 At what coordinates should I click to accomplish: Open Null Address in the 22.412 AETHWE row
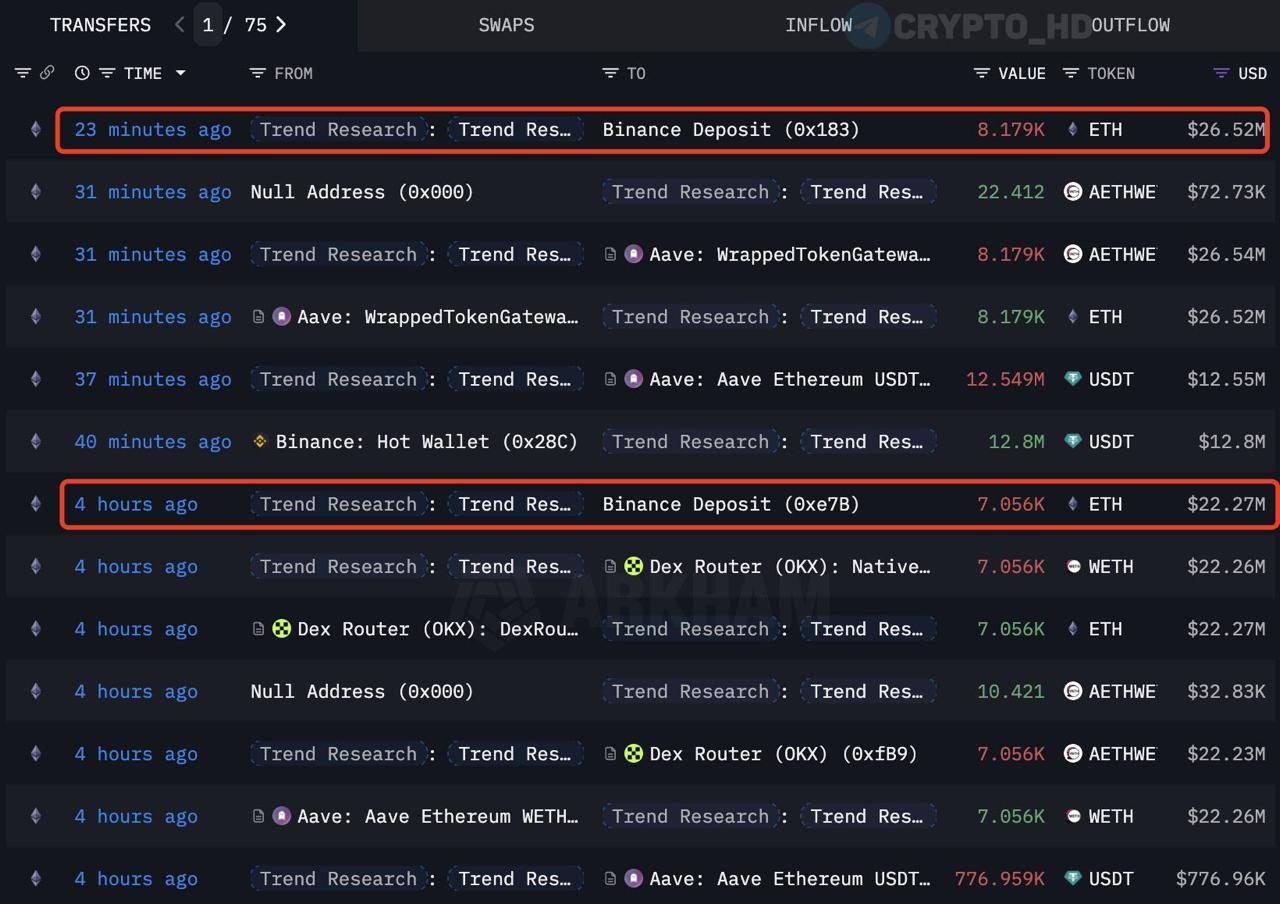tap(362, 192)
